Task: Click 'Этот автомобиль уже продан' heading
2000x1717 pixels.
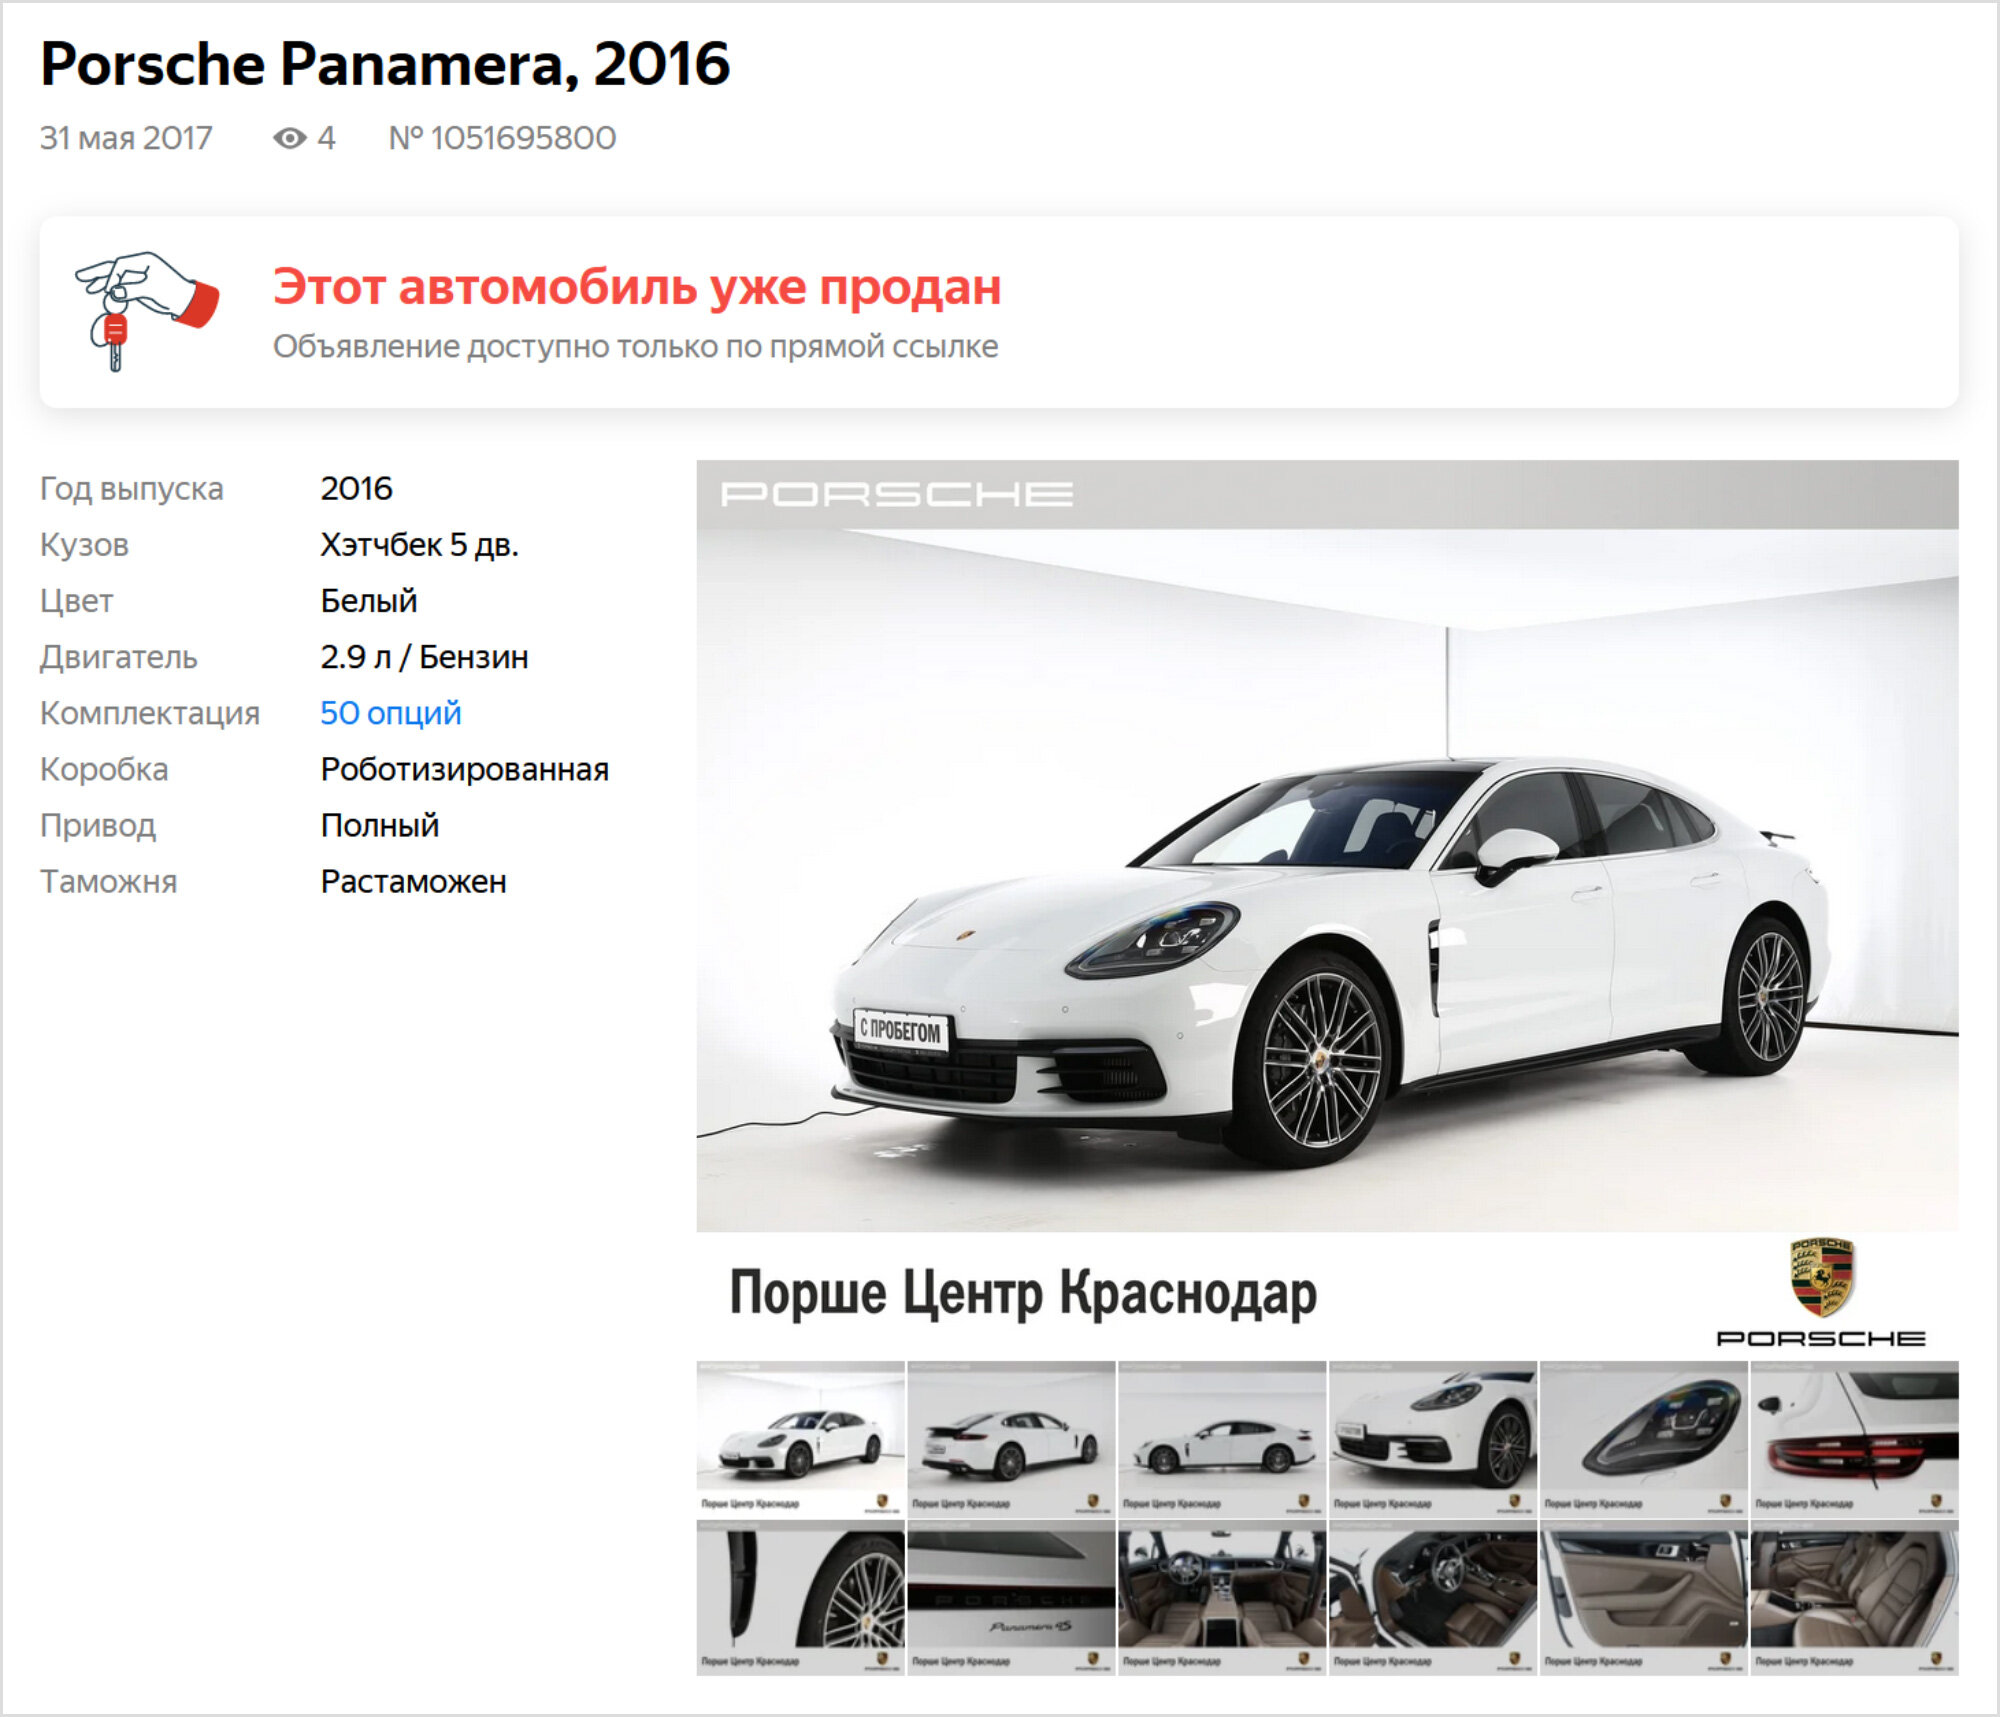Action: click(637, 287)
